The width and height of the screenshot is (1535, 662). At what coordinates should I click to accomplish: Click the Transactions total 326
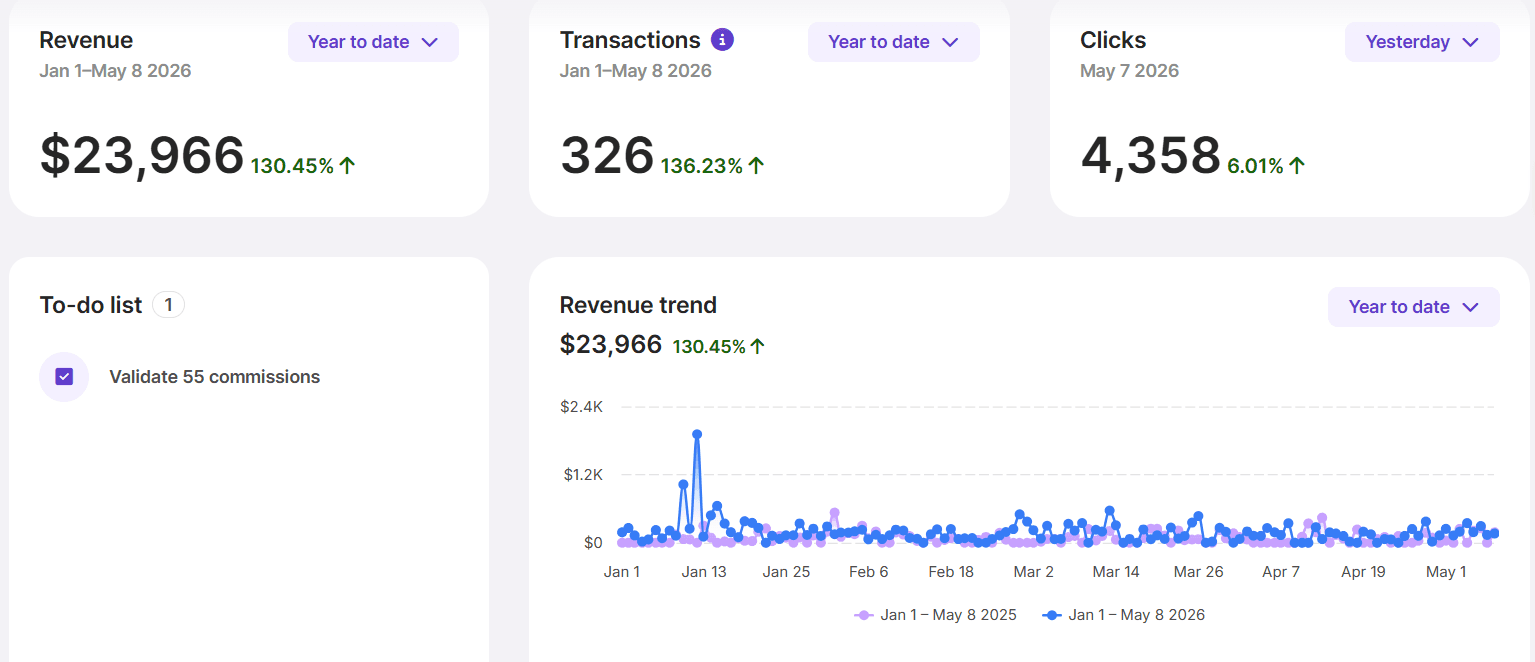(607, 155)
